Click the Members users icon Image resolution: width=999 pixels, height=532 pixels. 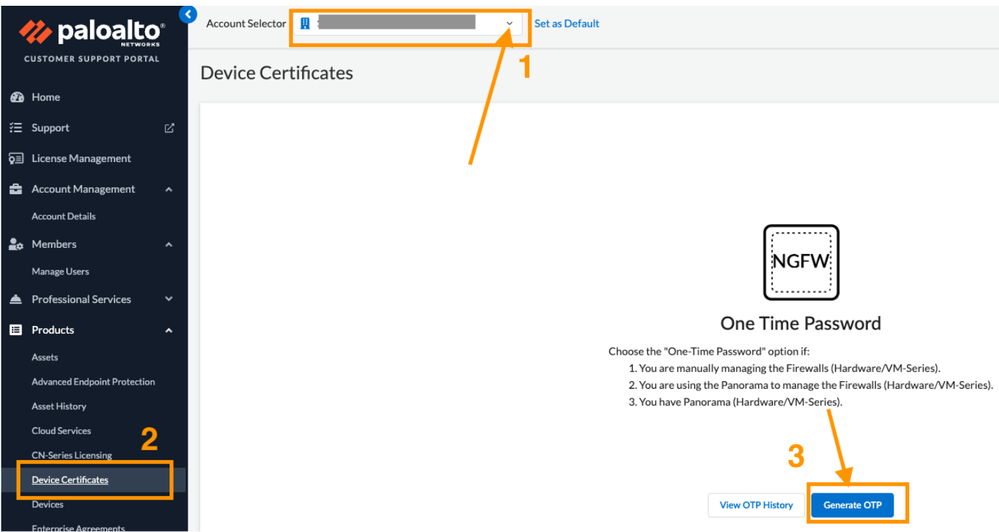(x=16, y=245)
